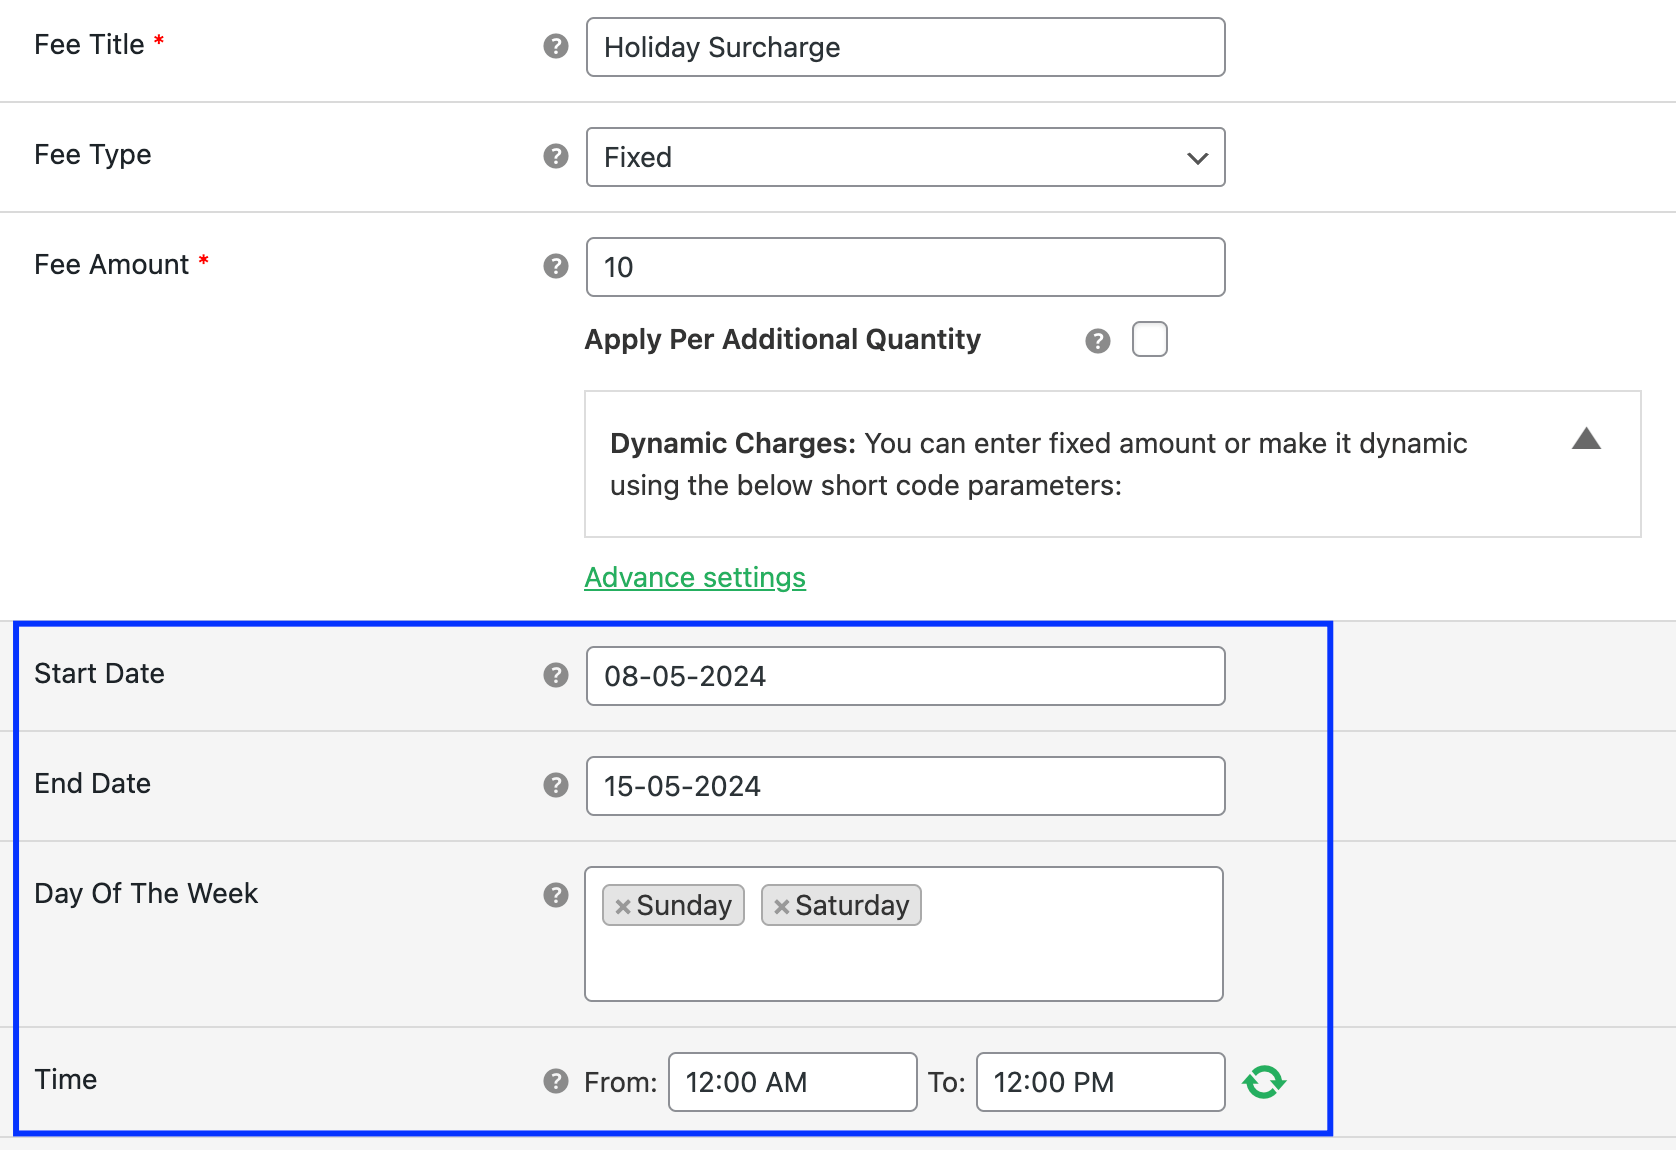This screenshot has height=1150, width=1676.
Task: Open the Day Of The Week help tooltip
Action: pos(555,896)
